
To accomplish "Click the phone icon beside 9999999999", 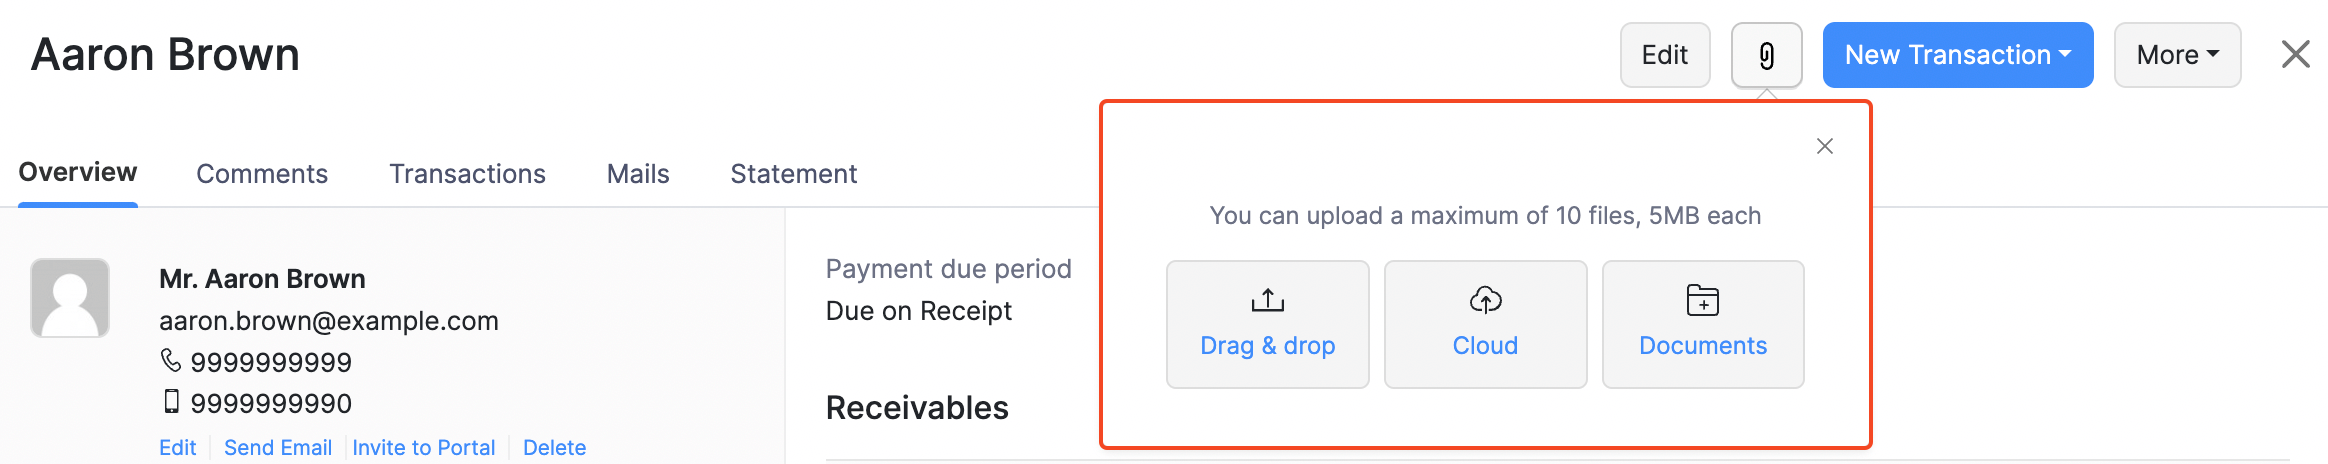I will pos(171,360).
